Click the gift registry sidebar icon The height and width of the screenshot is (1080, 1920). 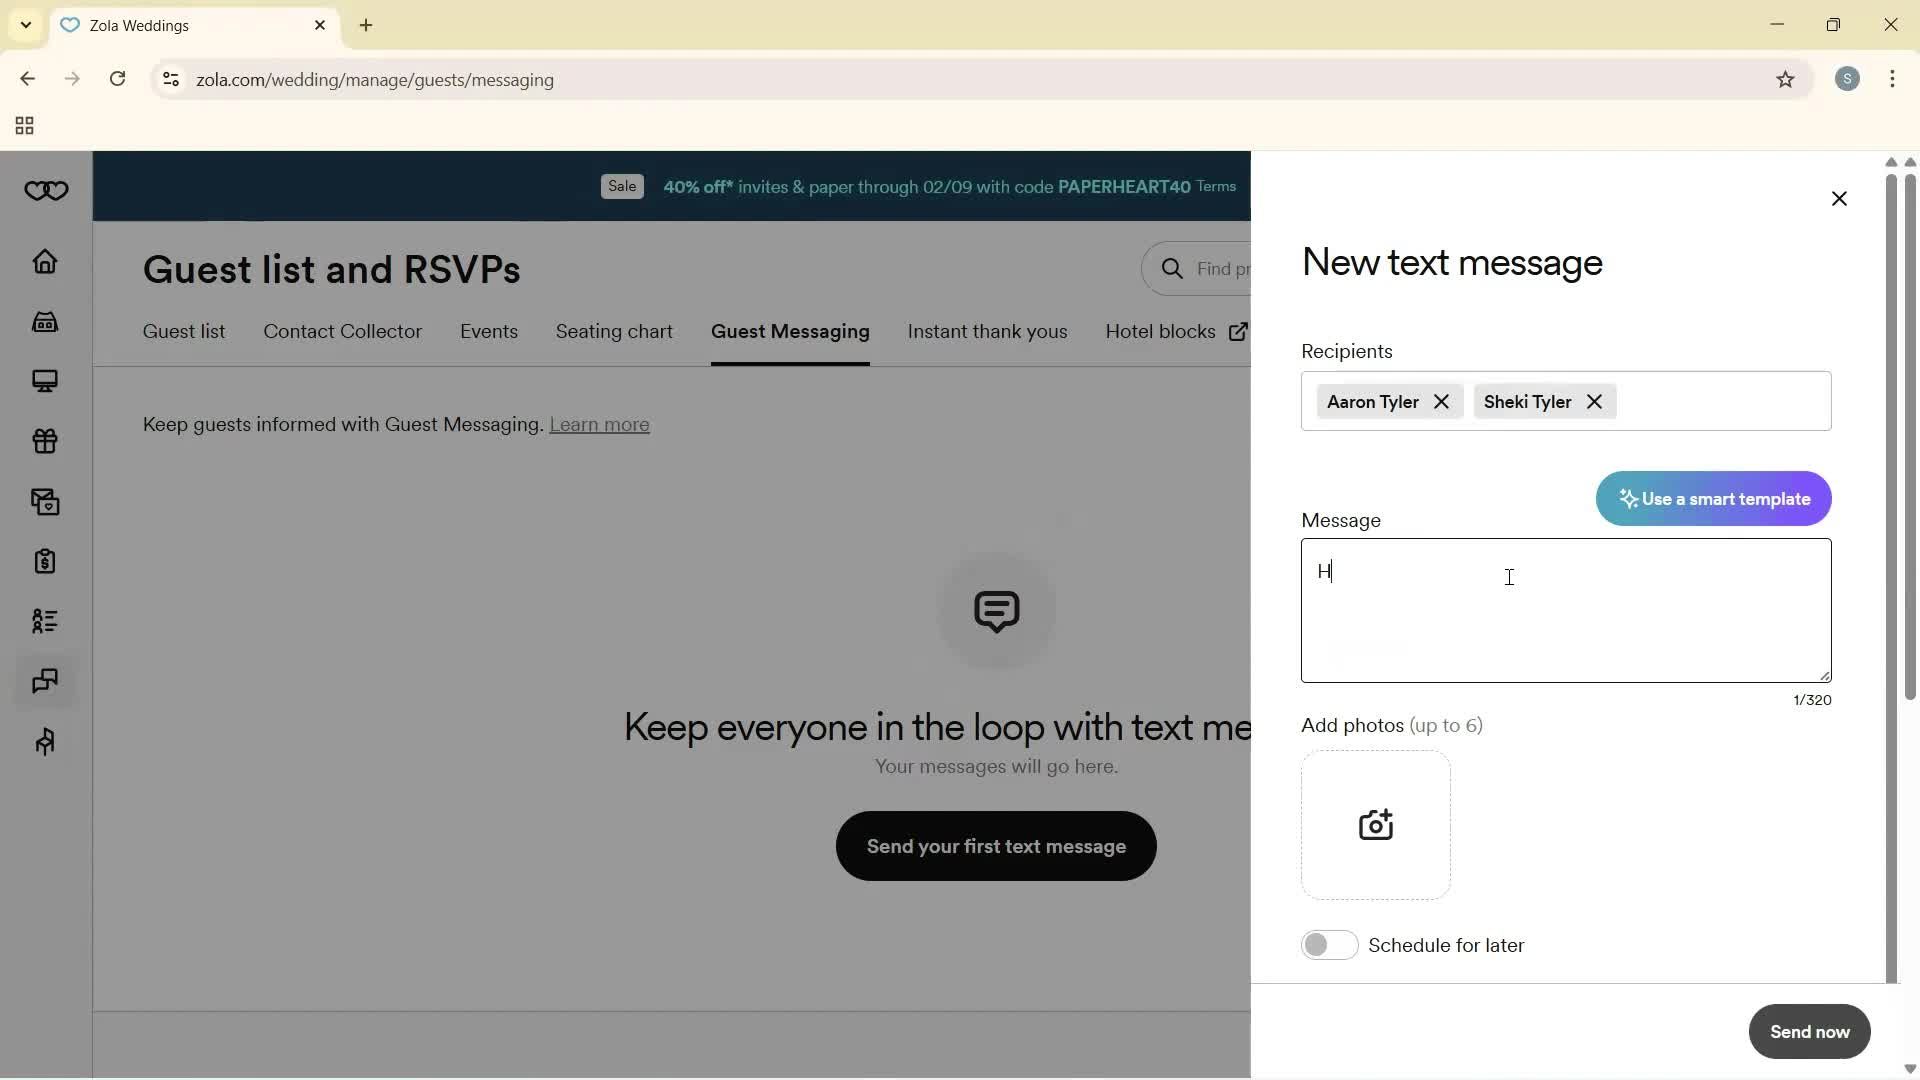point(45,441)
